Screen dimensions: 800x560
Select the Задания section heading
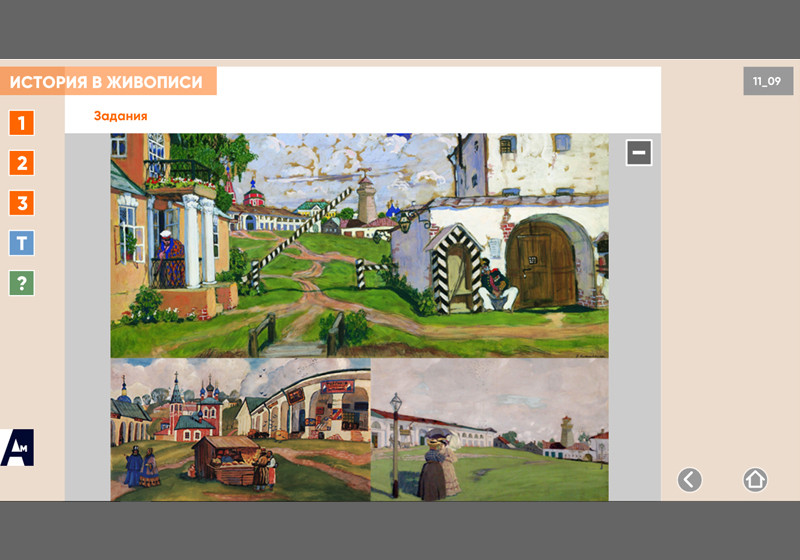coord(121,116)
